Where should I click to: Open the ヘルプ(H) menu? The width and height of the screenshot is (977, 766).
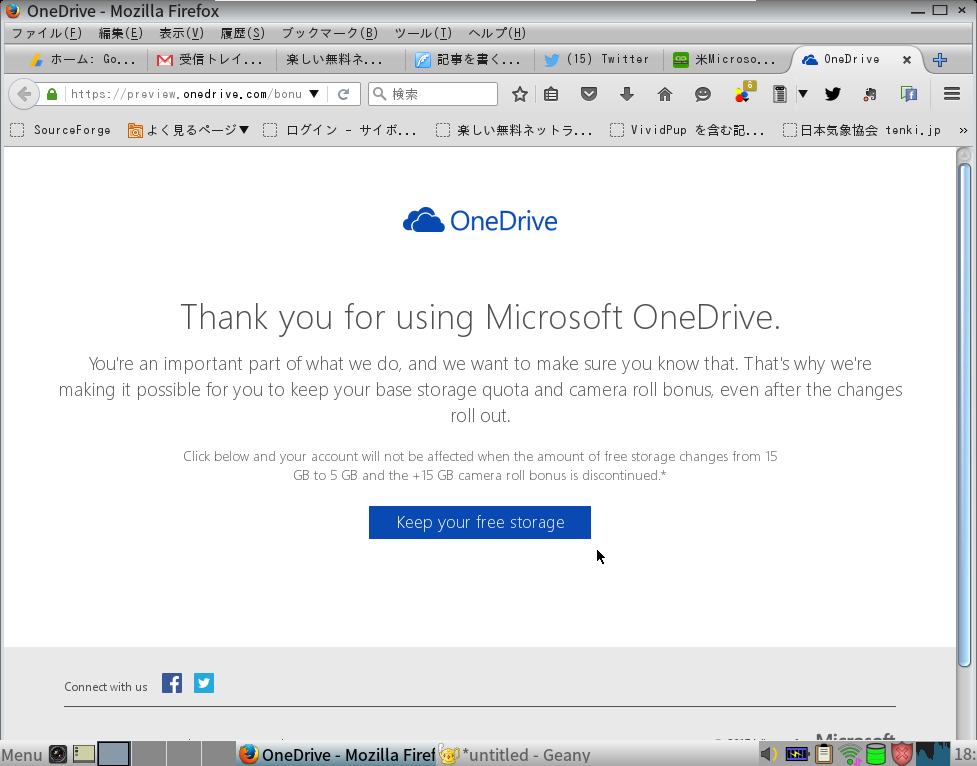click(x=497, y=33)
